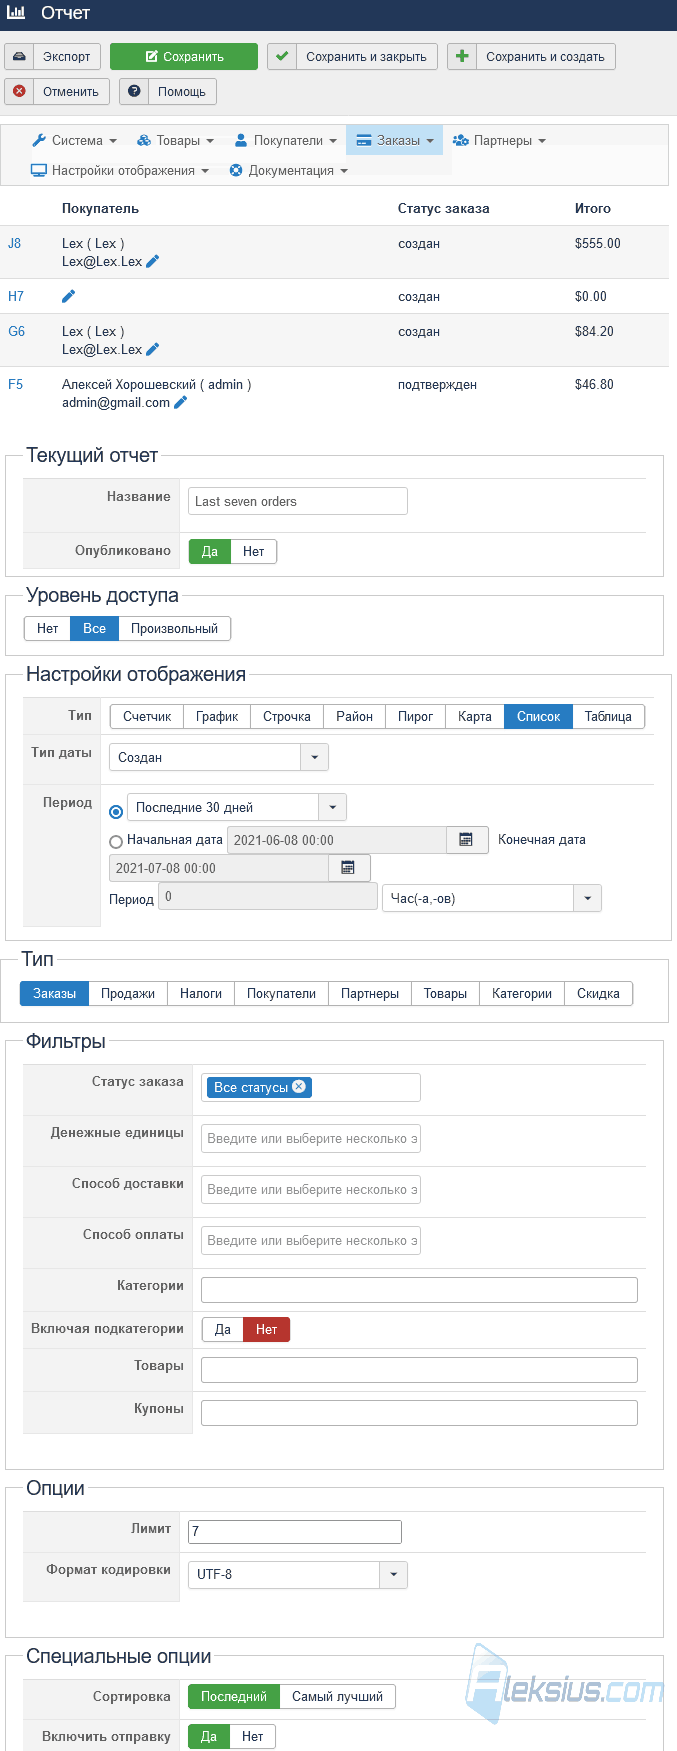This screenshot has width=677, height=1751.
Task: Click the green Сохранить button
Action: 184,57
